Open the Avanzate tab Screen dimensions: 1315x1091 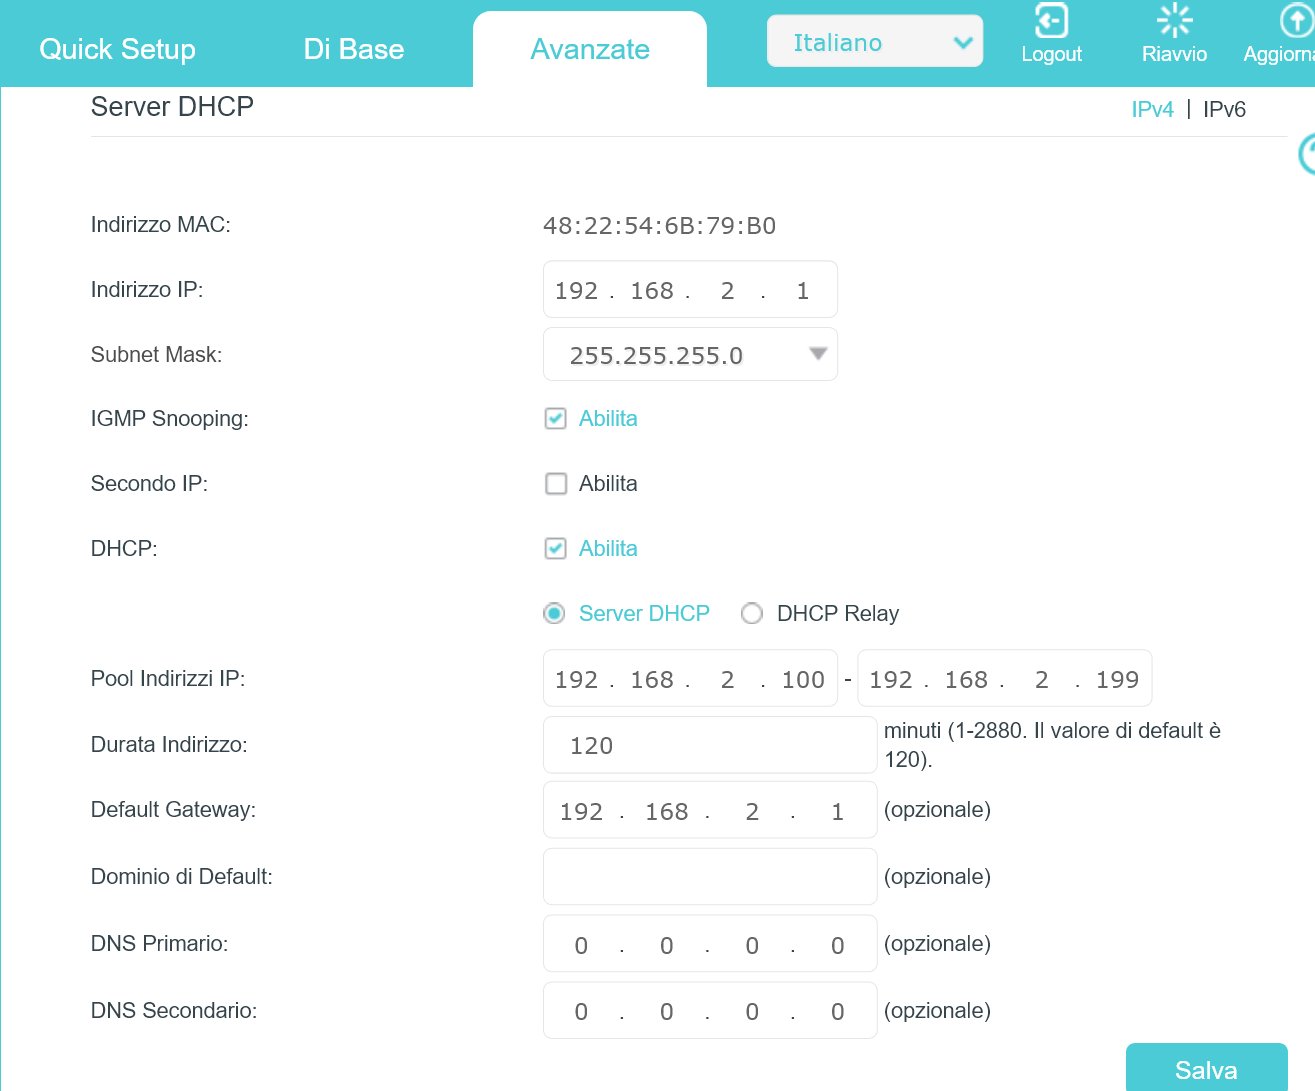click(590, 49)
